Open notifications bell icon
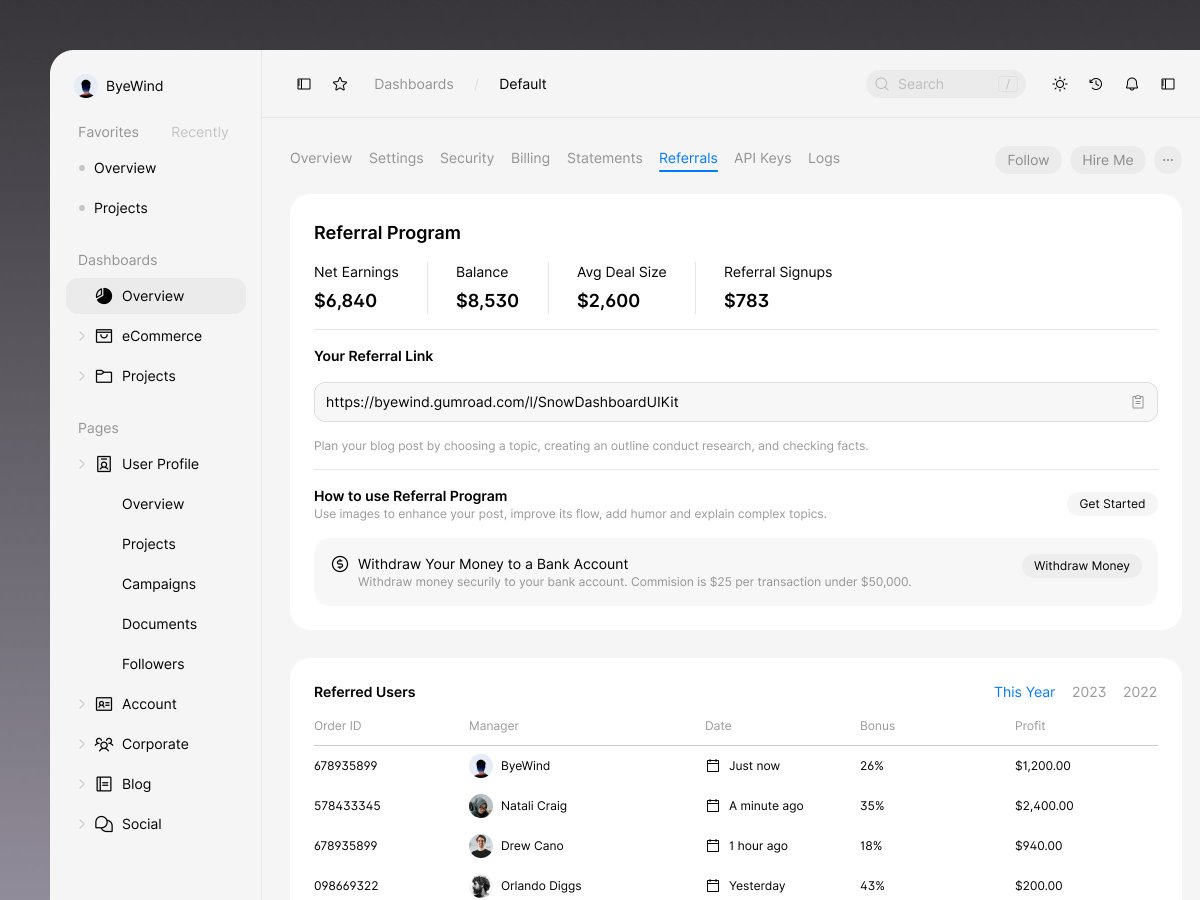 (x=1132, y=84)
